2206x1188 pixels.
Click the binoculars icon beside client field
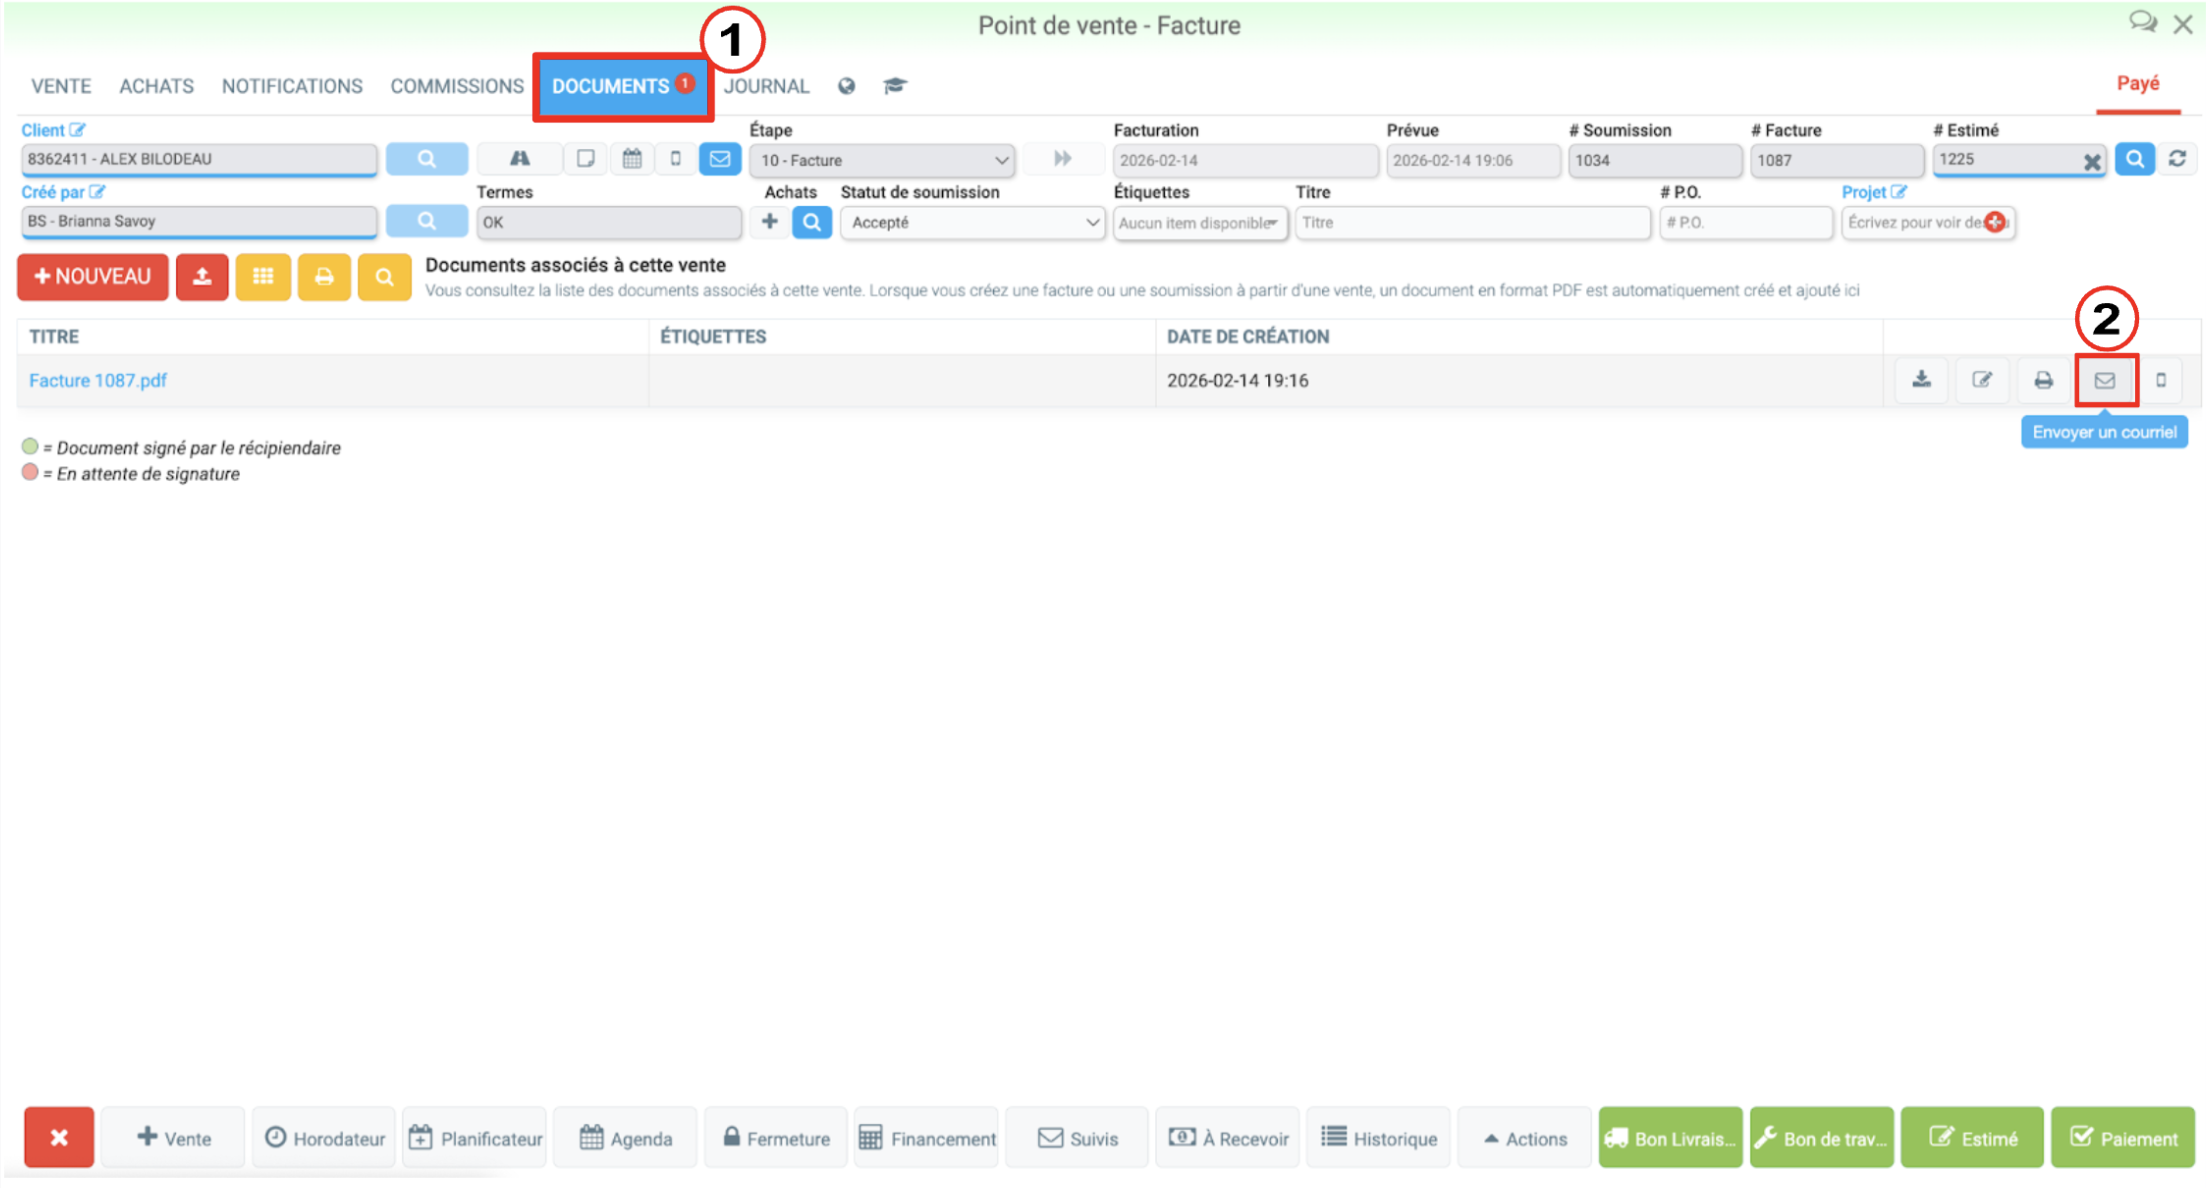(520, 159)
